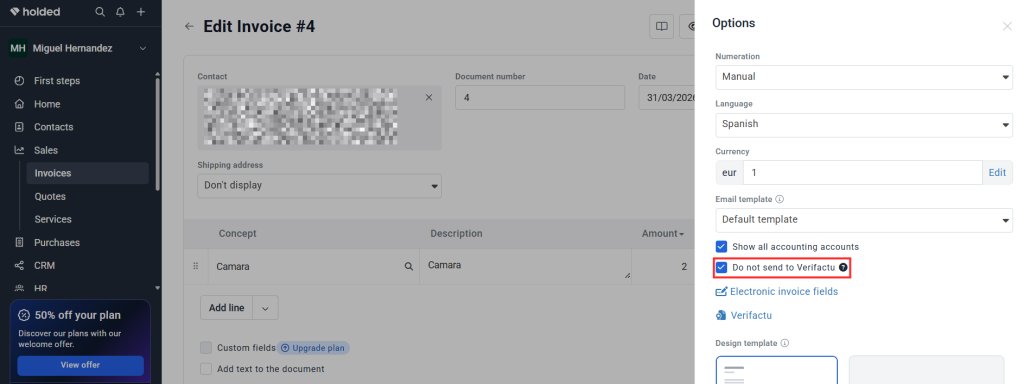1024x384 pixels.
Task: Select Quotes under Sales
Action: coord(50,197)
